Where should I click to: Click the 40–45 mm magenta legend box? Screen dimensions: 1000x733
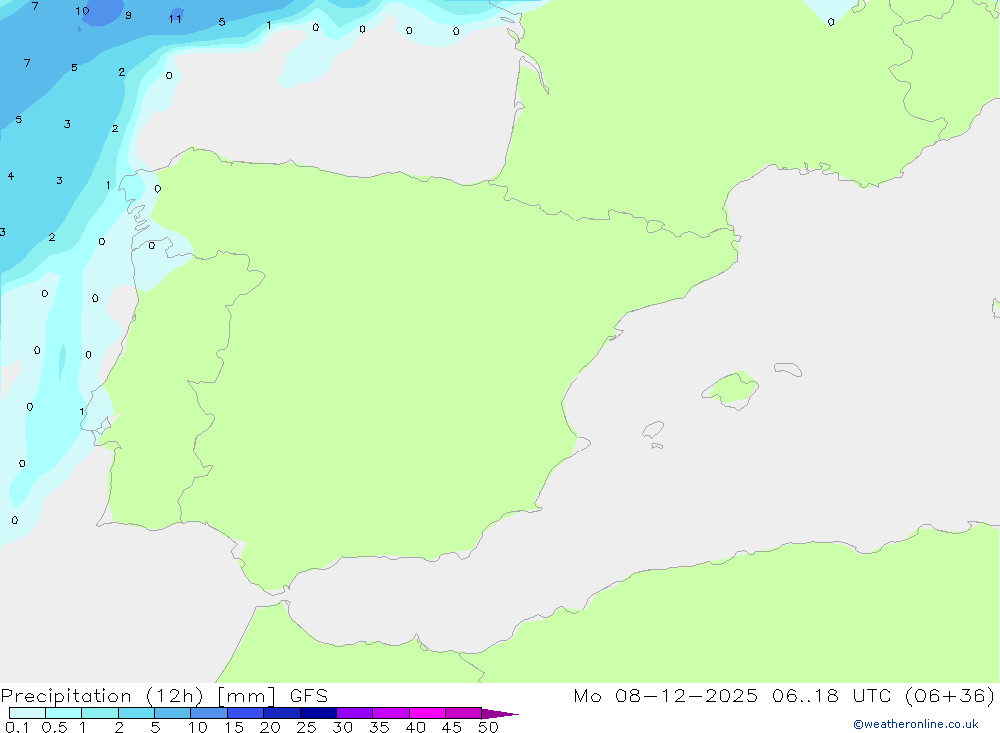[x=427, y=713]
